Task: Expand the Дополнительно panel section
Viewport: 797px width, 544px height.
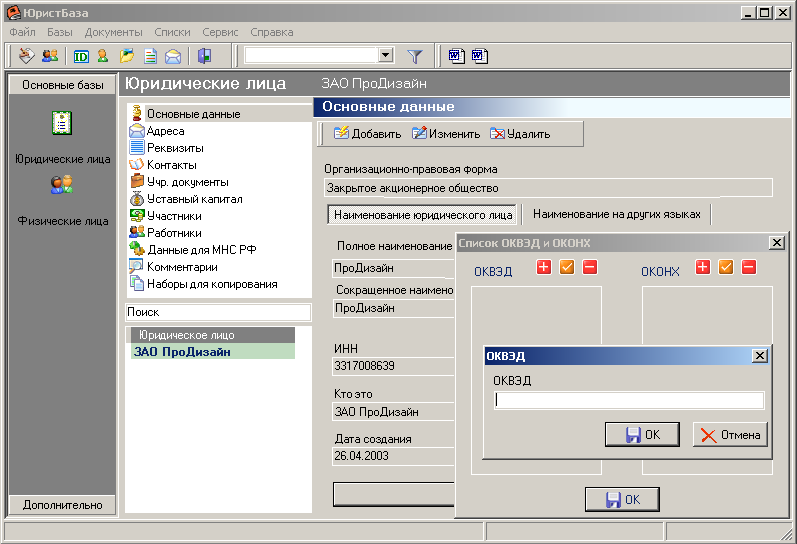Action: [x=63, y=505]
